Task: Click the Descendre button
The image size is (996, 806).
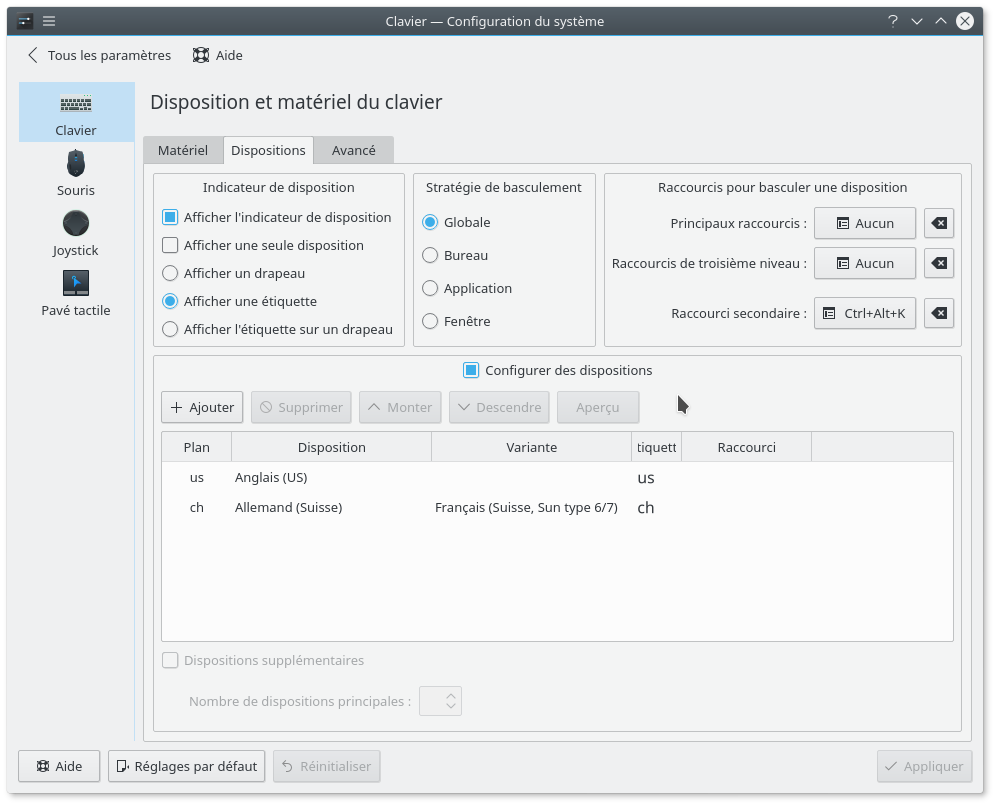Action: [499, 407]
